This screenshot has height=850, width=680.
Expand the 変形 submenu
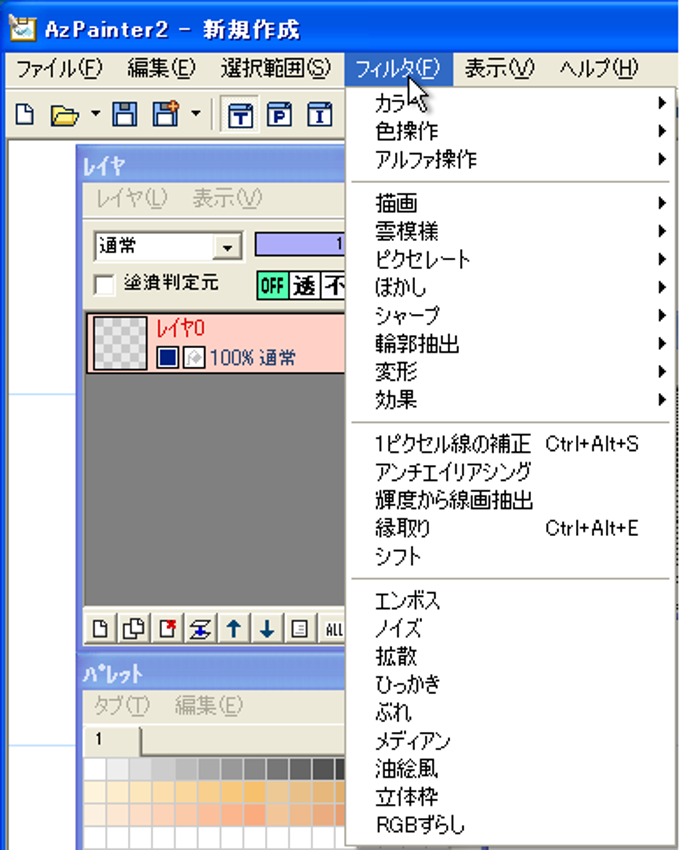[x=510, y=372]
